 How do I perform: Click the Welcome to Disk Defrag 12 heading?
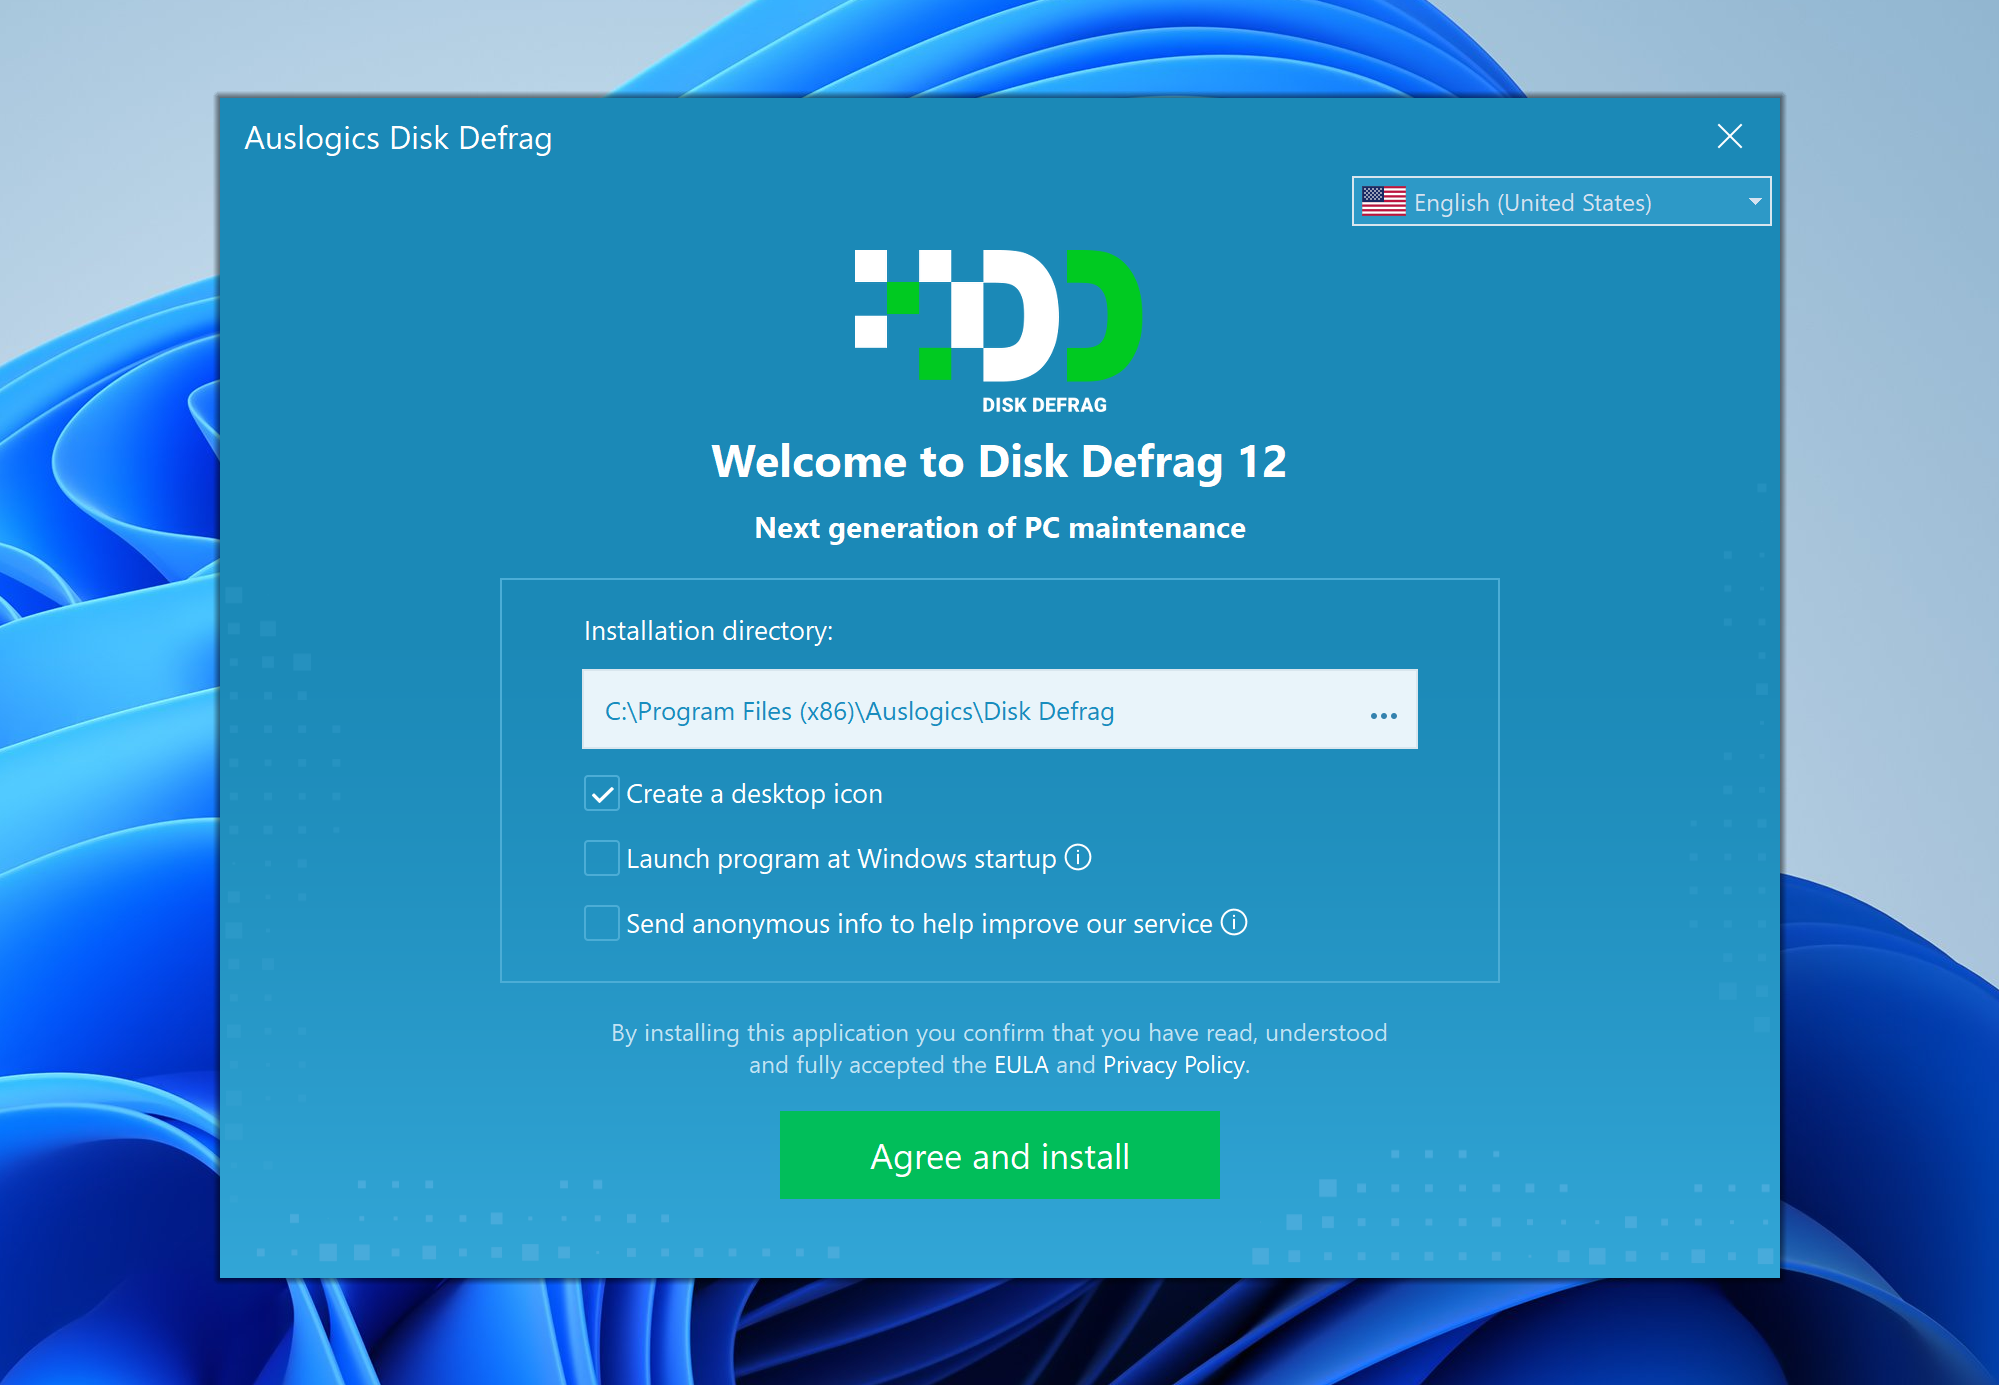click(998, 462)
